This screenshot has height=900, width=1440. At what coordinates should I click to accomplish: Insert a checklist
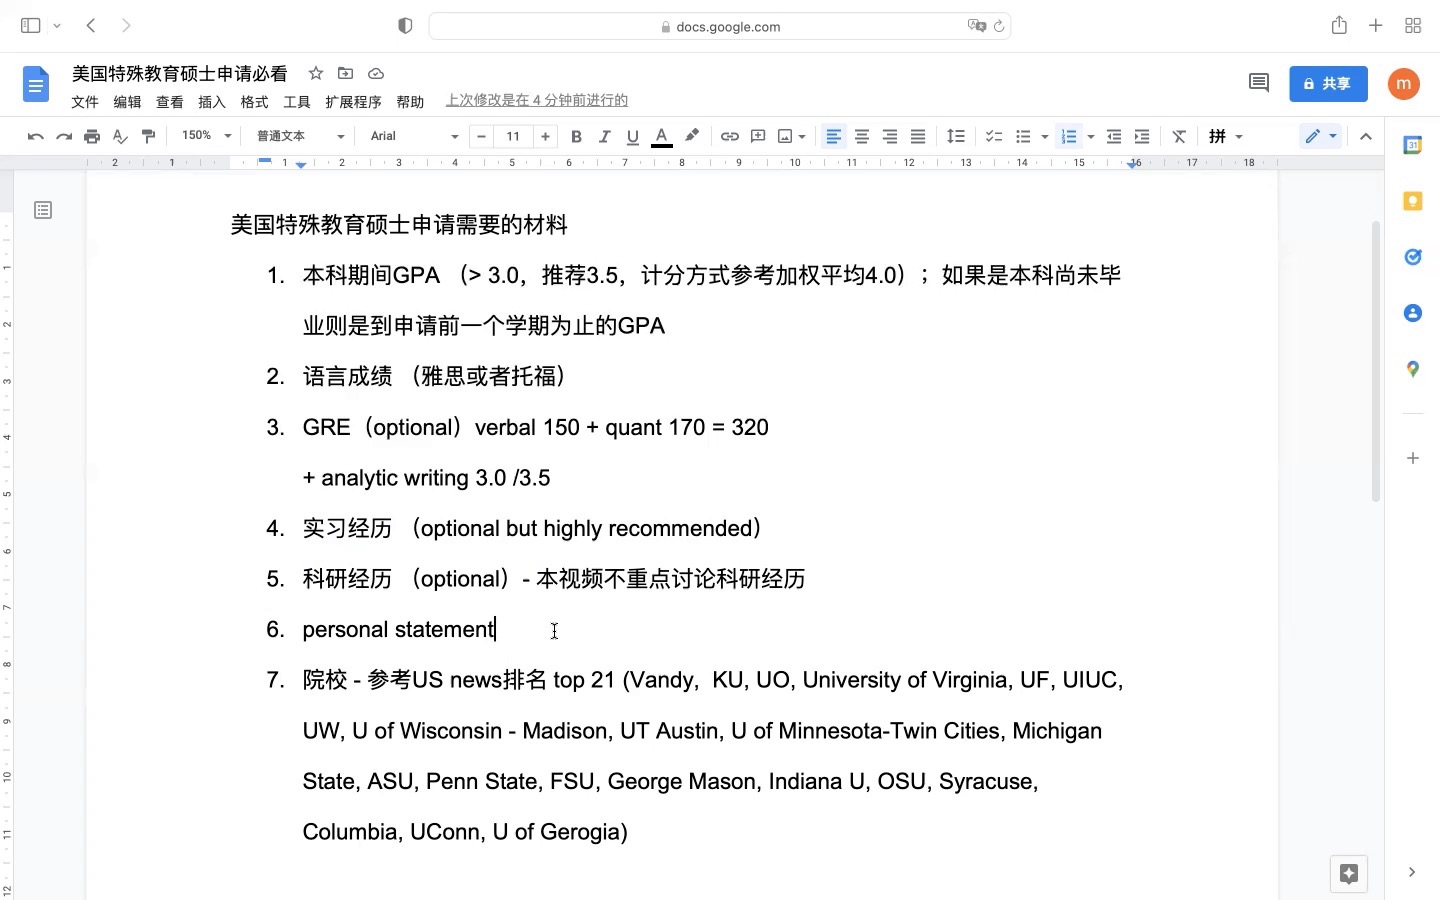coord(994,136)
